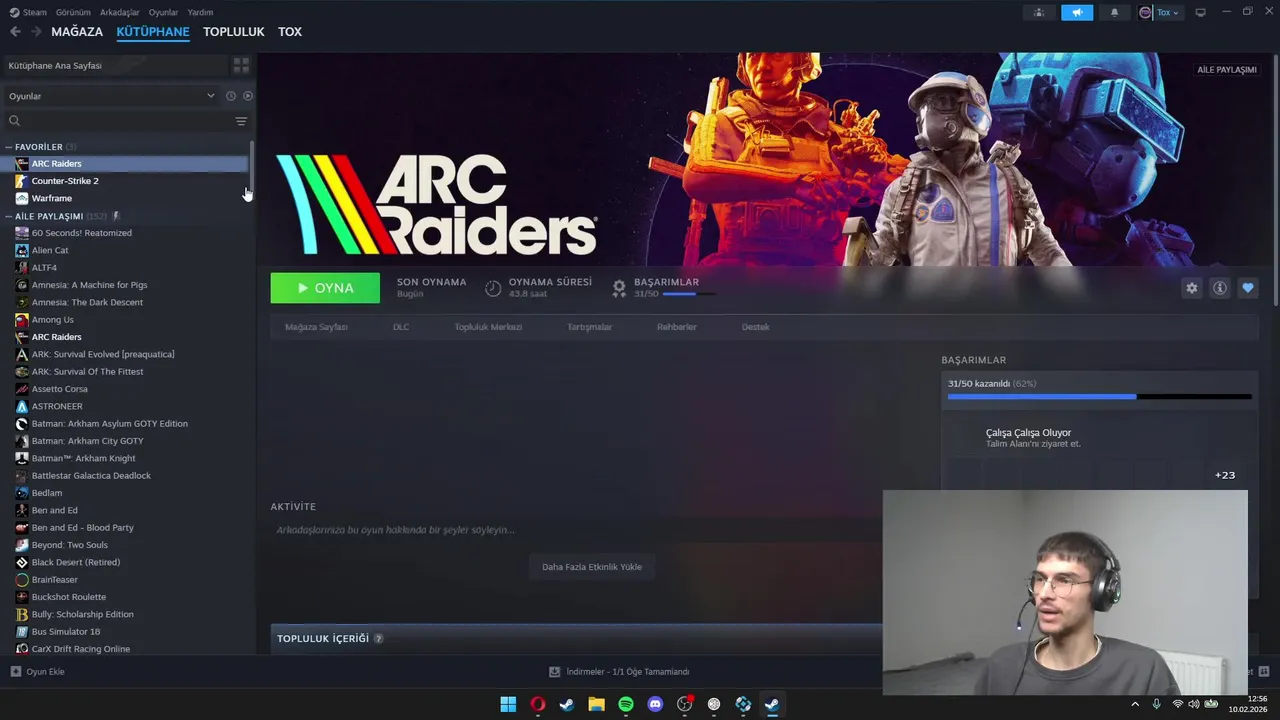Show +23 more achievements
1280x720 pixels.
click(1224, 475)
